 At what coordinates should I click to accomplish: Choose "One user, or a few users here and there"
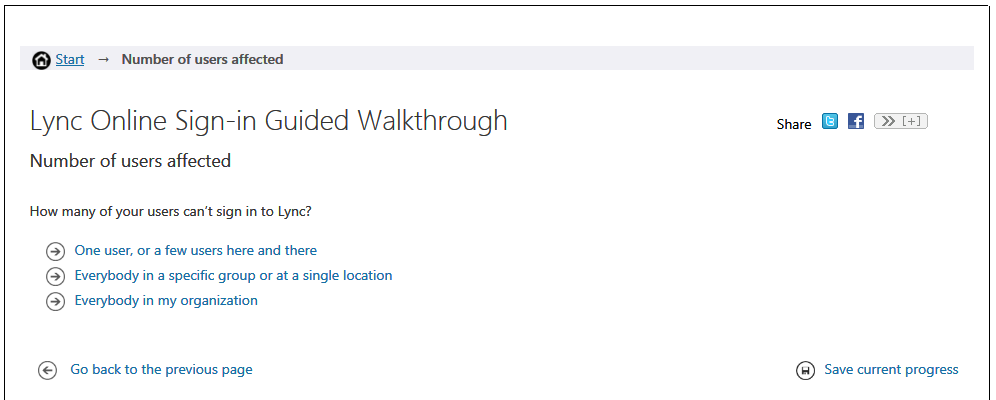pos(195,251)
